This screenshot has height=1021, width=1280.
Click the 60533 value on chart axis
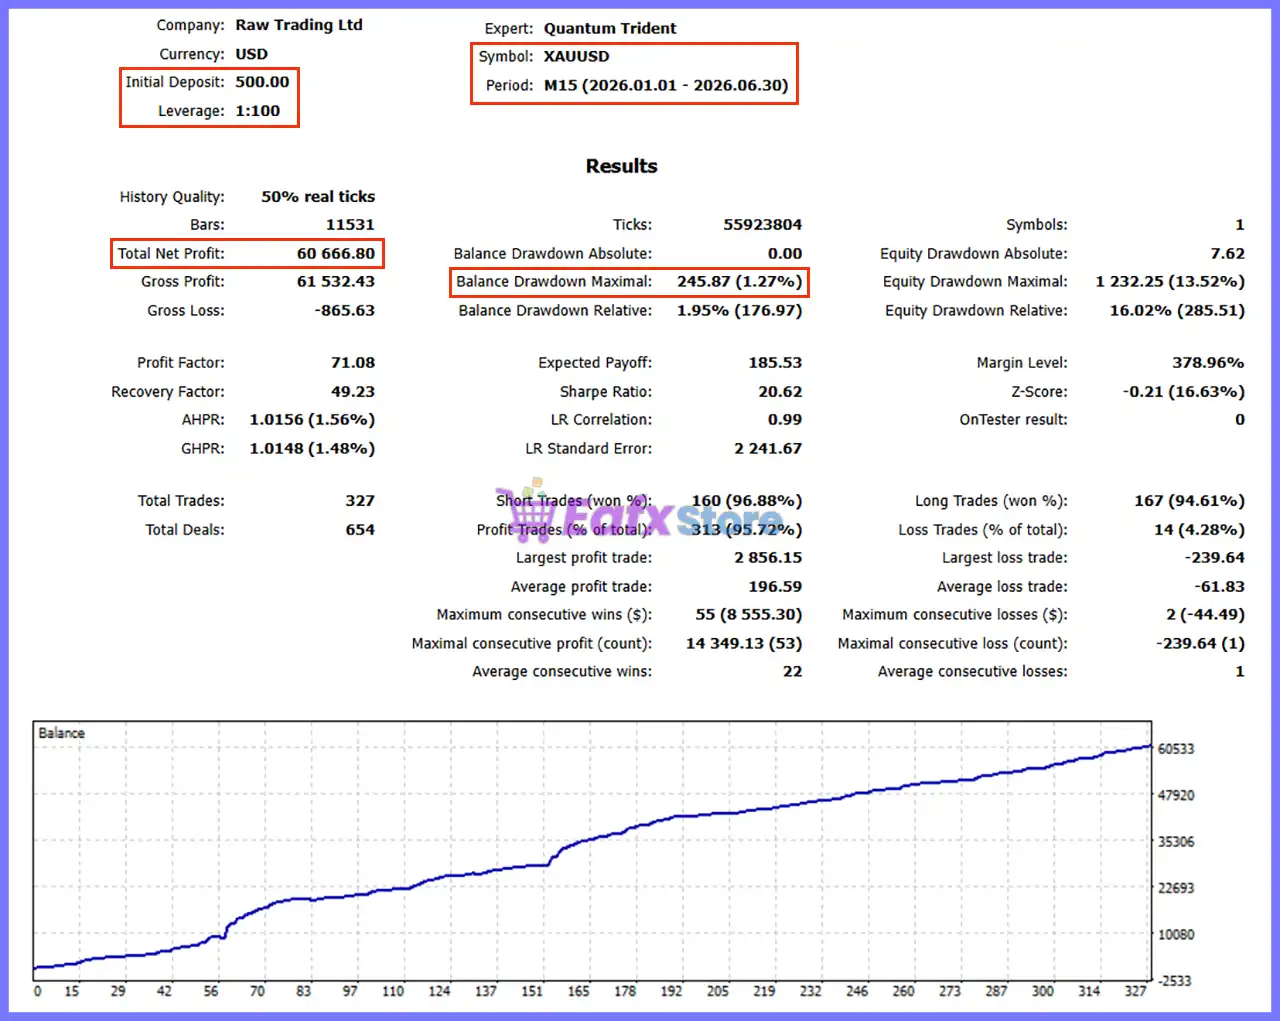(1176, 749)
